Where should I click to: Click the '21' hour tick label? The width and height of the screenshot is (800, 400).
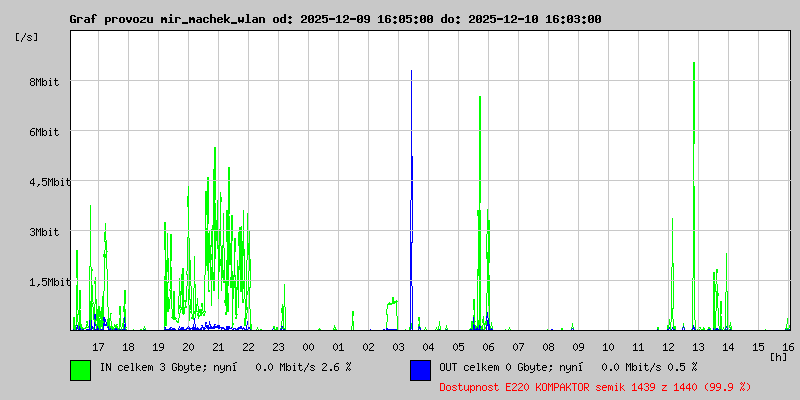pyautogui.click(x=218, y=347)
